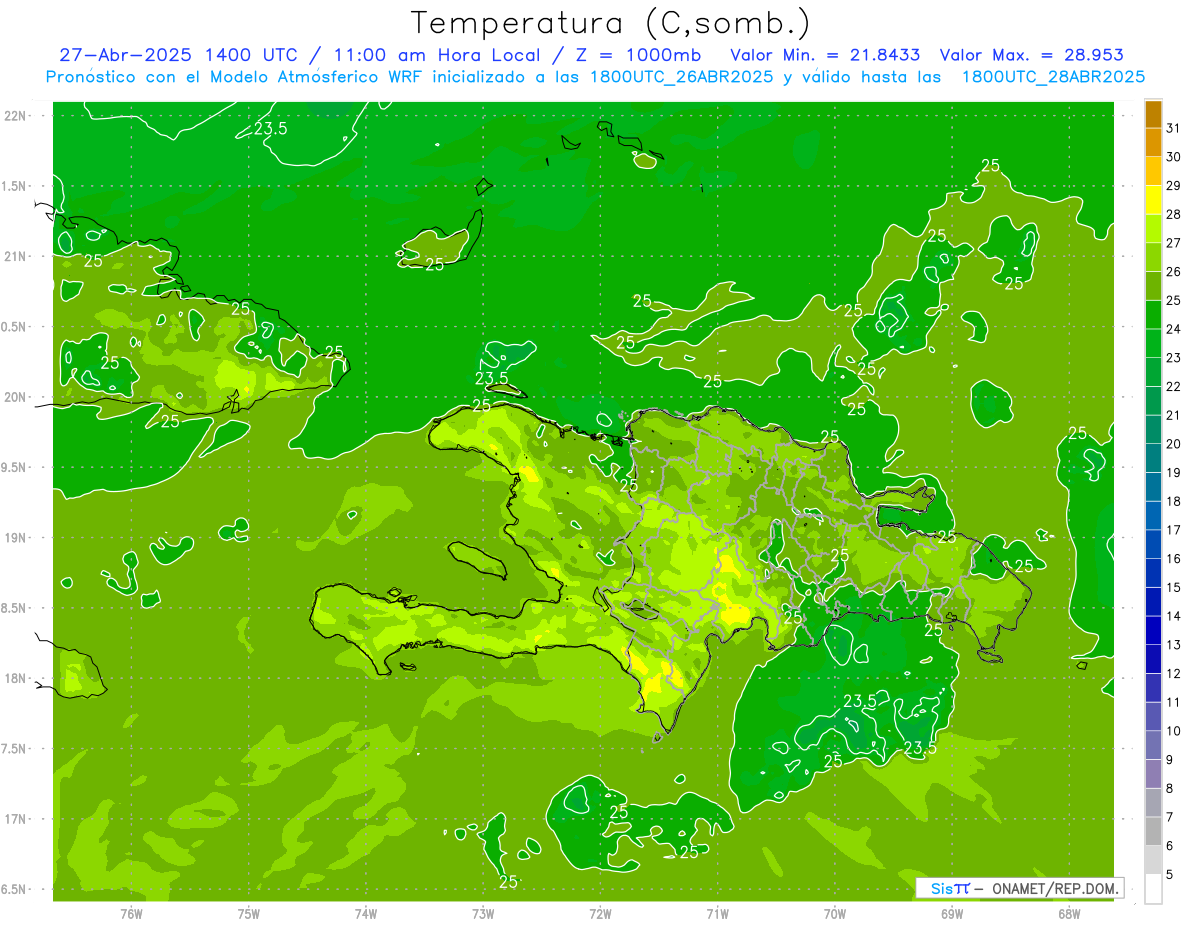Pick the dark blue swatch between 13 and 14

(x=1153, y=630)
